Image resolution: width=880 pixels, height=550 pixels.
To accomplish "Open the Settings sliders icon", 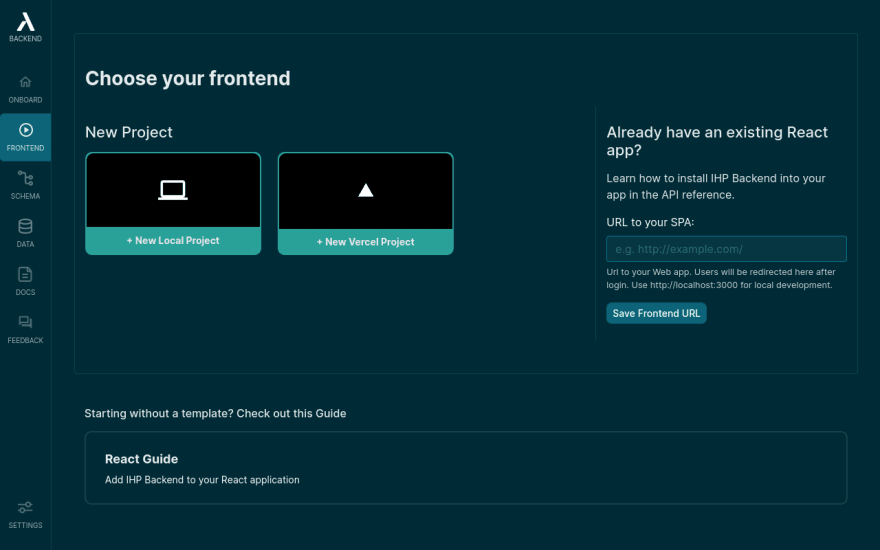I will click(x=25, y=507).
